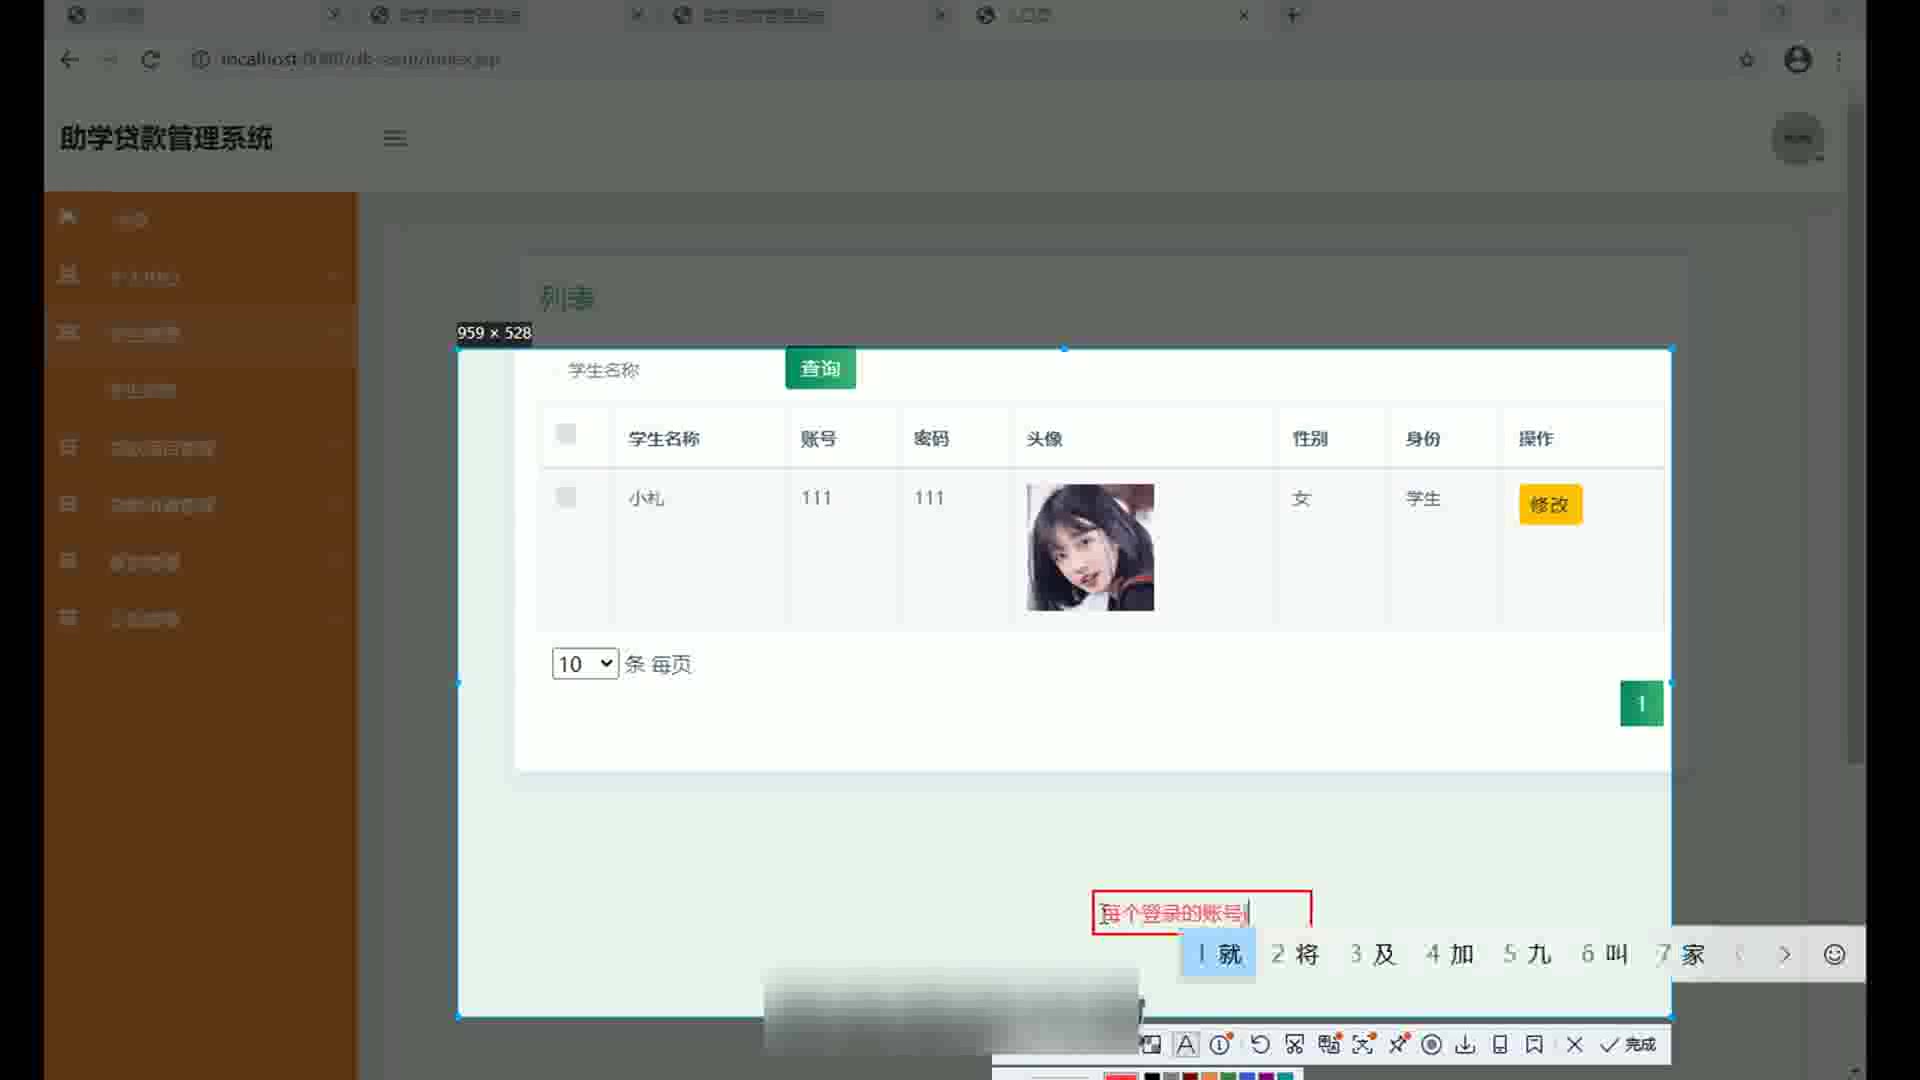Open the 10 per-page dropdown
Screen dimensions: 1920x1080
[585, 664]
